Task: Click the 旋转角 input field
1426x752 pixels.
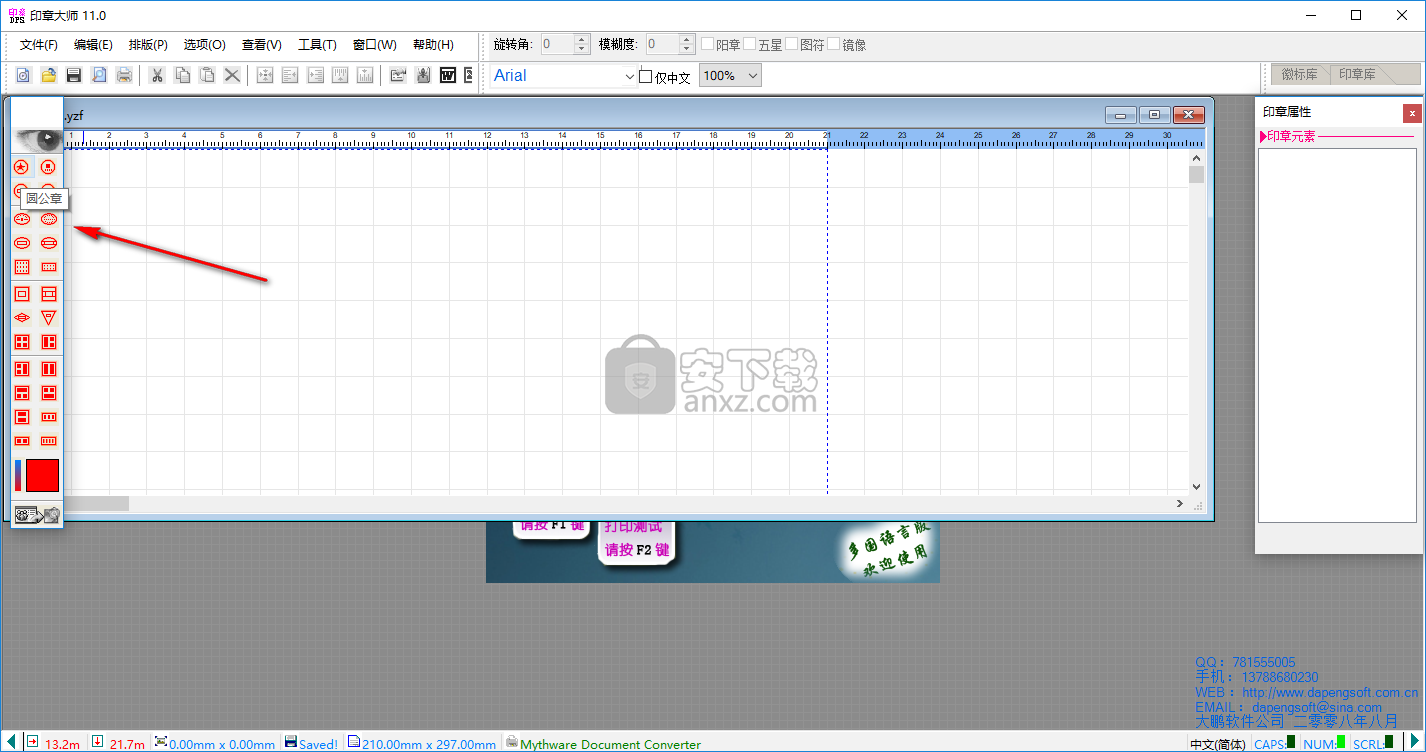Action: 557,44
